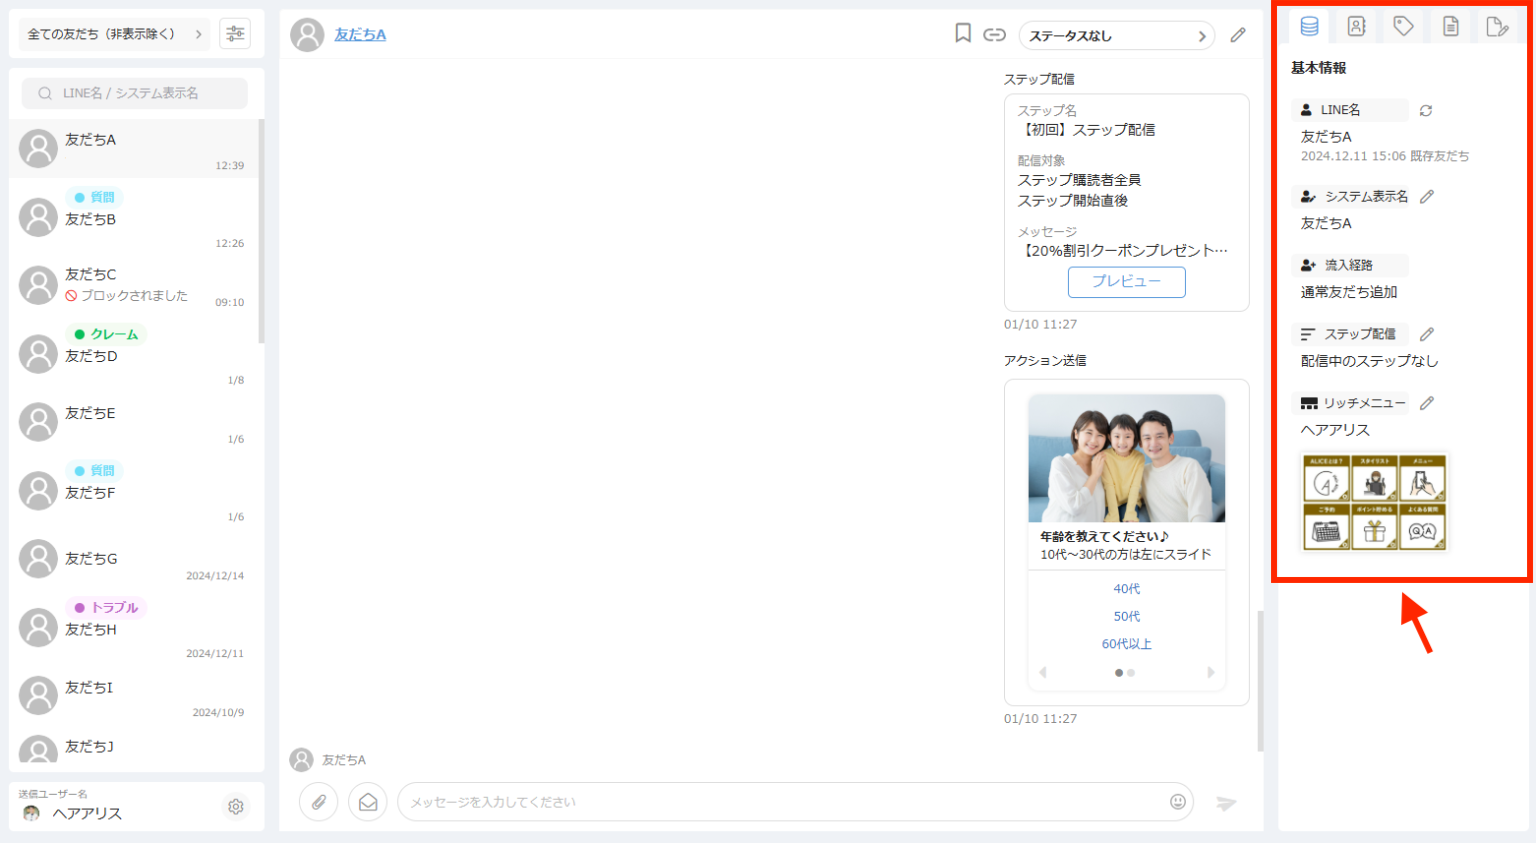
Task: Open the emoji picker in message box
Action: 1178,802
